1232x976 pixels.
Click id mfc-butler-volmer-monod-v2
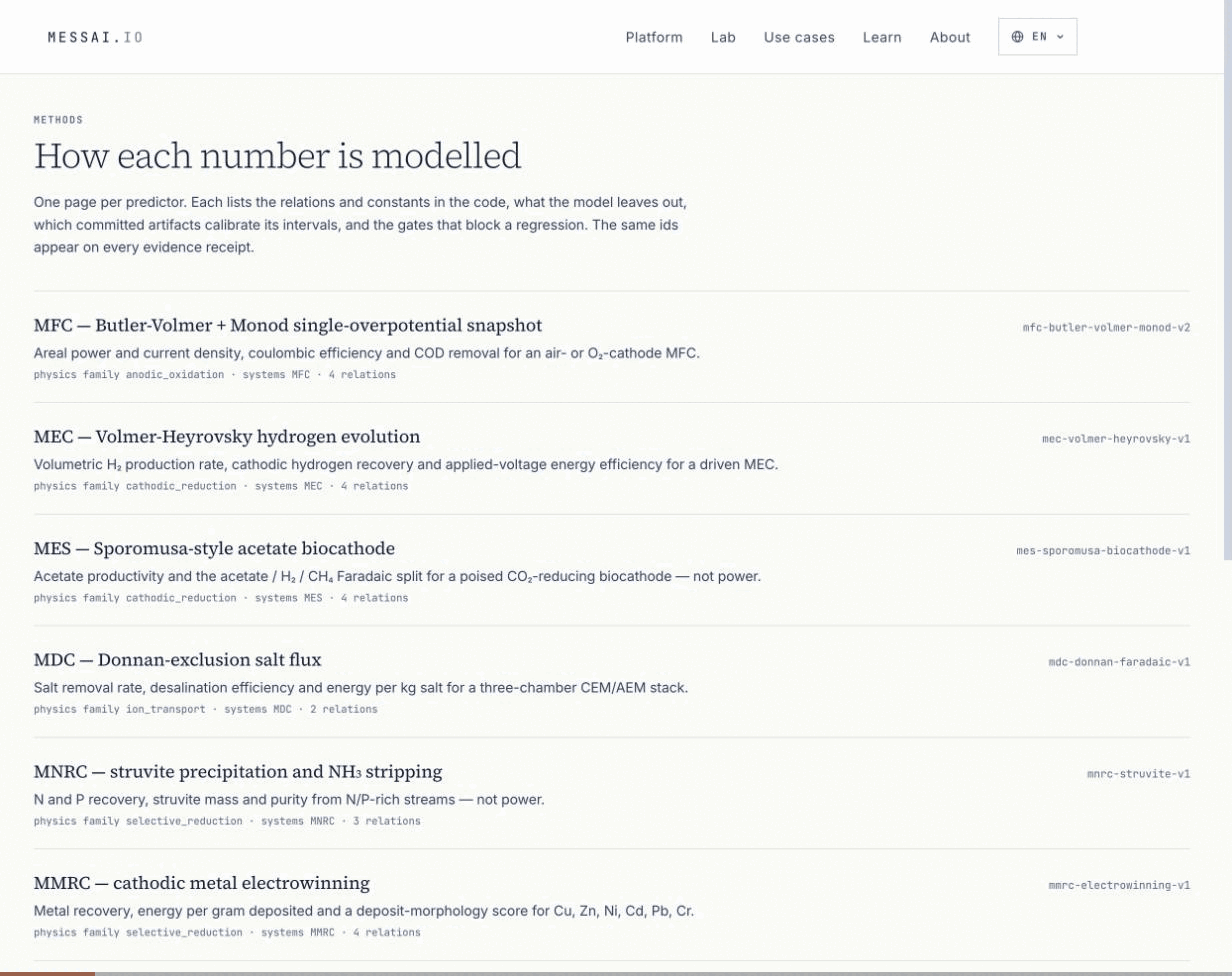[1106, 327]
